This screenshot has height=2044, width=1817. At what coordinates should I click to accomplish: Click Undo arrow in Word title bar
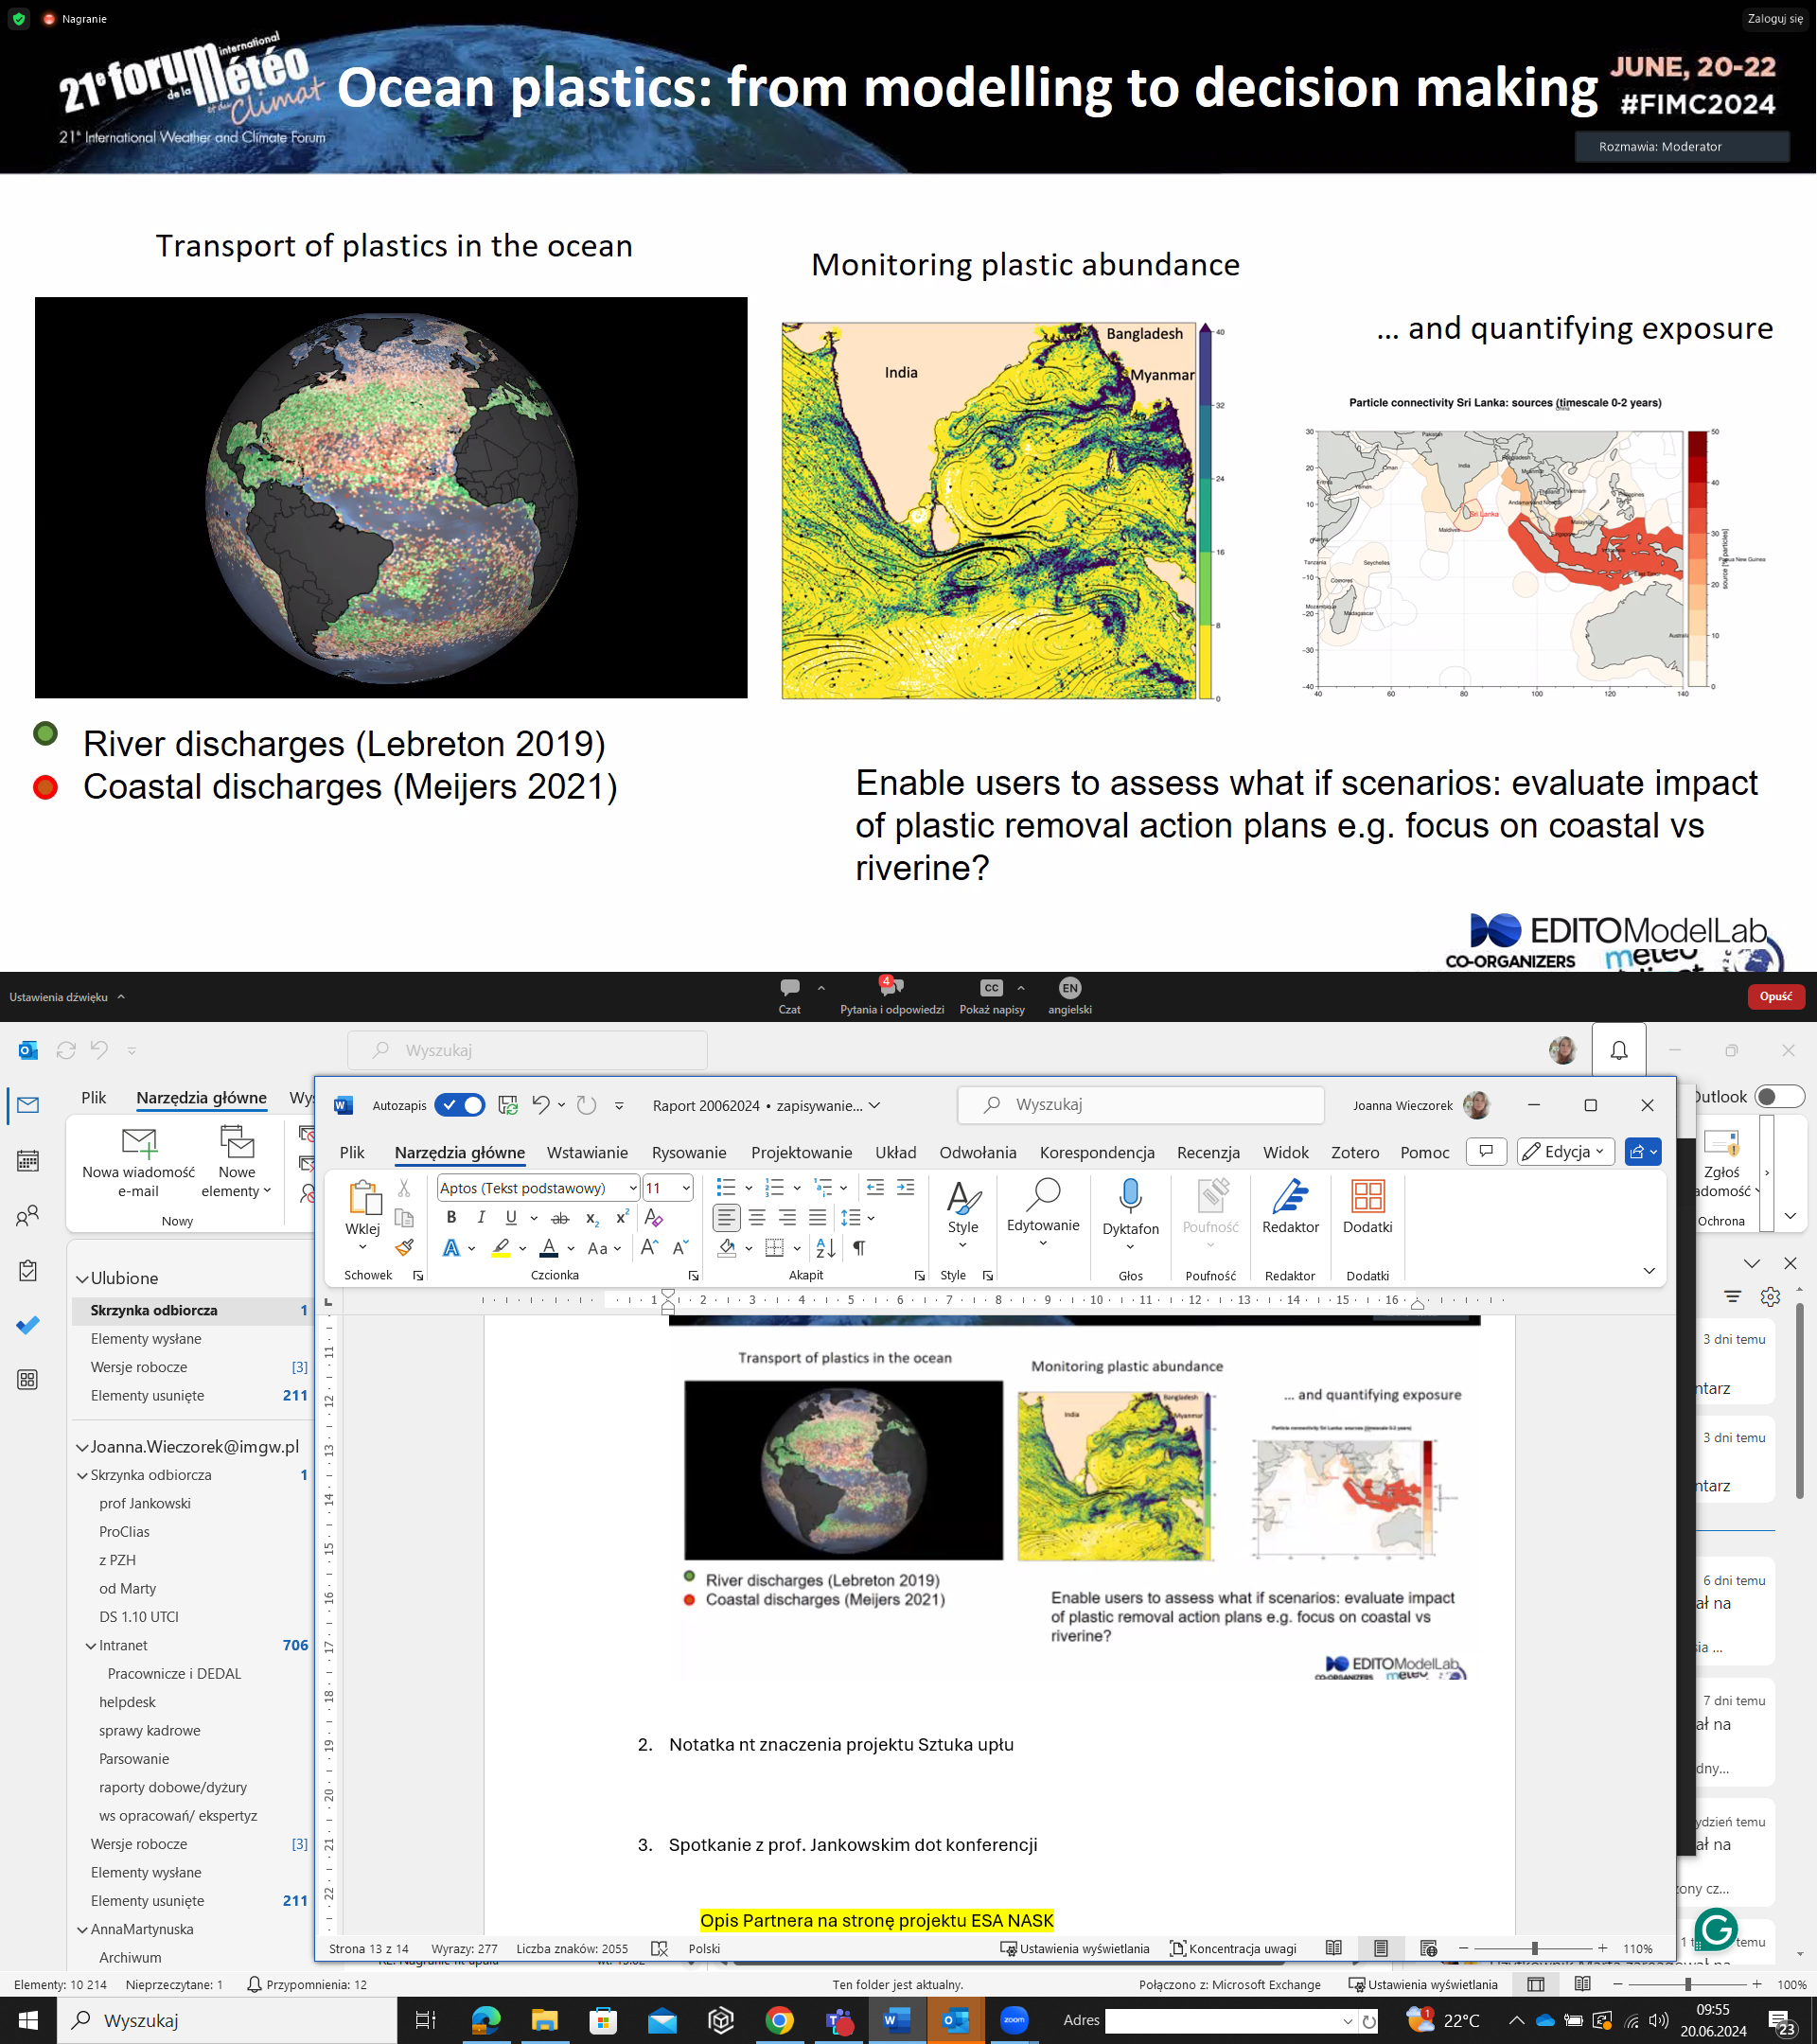tap(540, 1104)
